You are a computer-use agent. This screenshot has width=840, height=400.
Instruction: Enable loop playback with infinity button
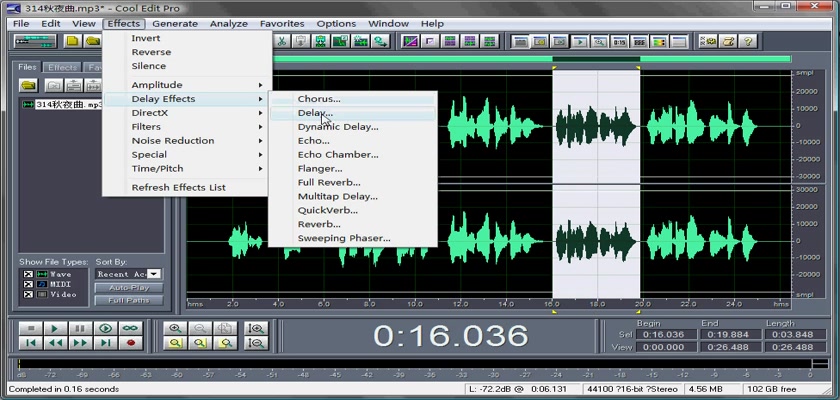tap(130, 328)
